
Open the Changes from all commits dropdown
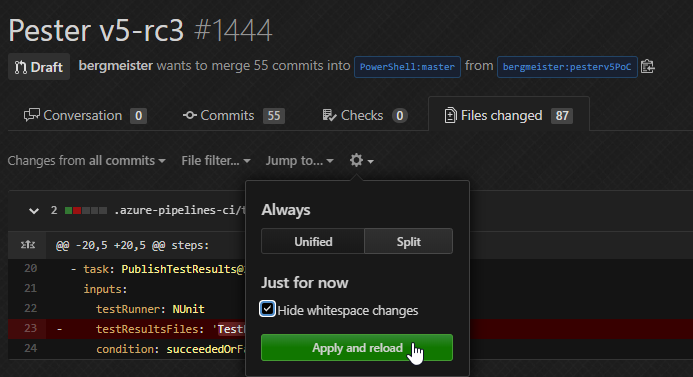coord(87,160)
